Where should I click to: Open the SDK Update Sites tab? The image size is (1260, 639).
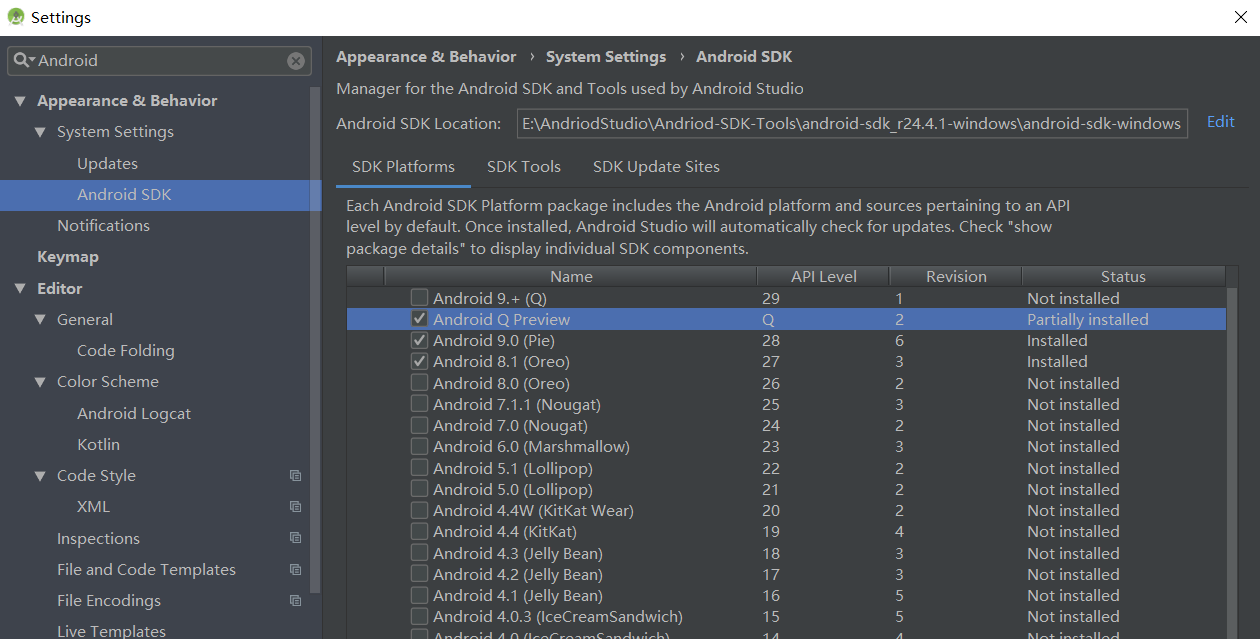656,167
